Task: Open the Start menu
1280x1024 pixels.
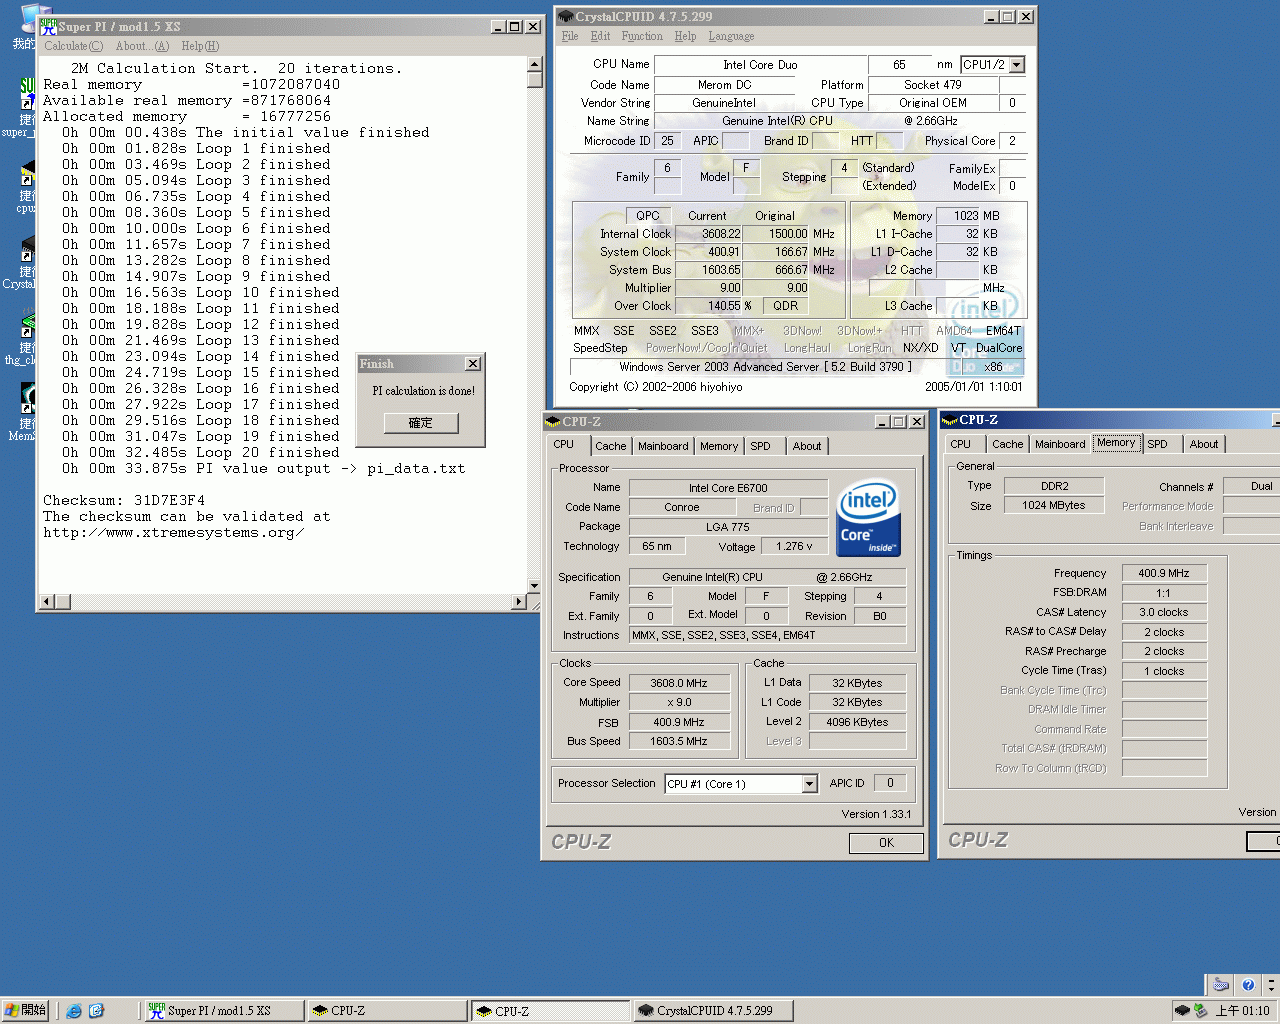Action: click(26, 1011)
